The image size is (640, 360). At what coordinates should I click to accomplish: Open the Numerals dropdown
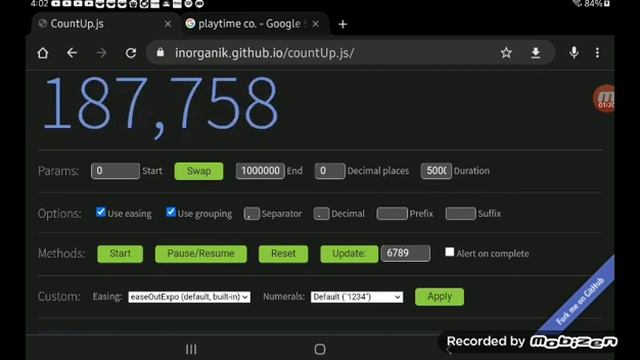(357, 297)
